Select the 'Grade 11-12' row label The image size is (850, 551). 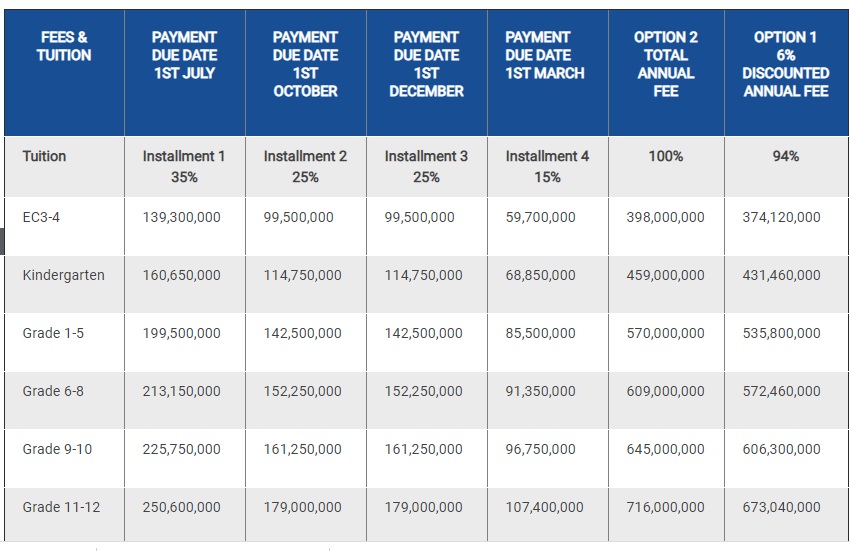[61, 507]
